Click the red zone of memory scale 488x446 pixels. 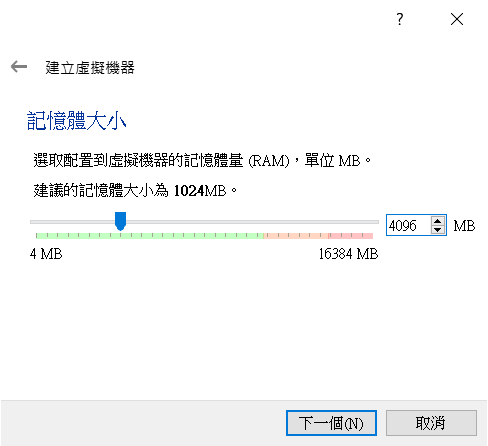coord(351,236)
